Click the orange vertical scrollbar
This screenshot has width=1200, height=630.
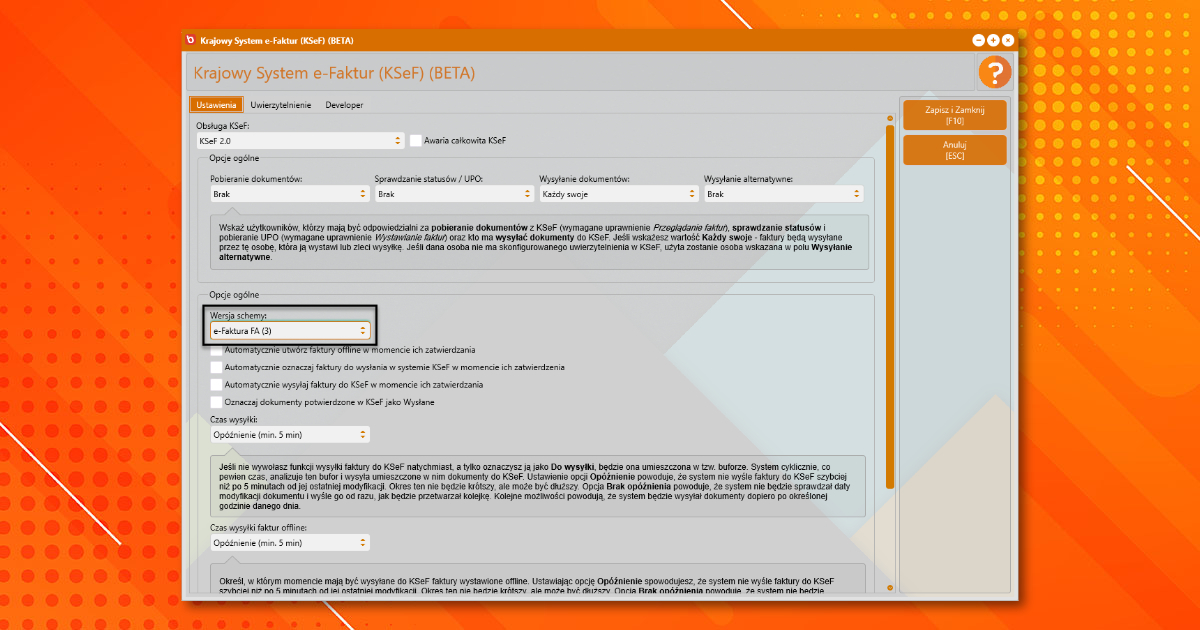pos(889,300)
